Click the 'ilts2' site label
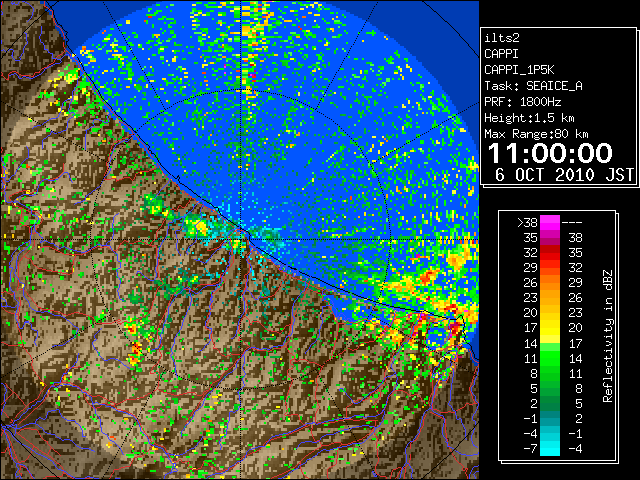640x480 pixels. click(x=502, y=38)
